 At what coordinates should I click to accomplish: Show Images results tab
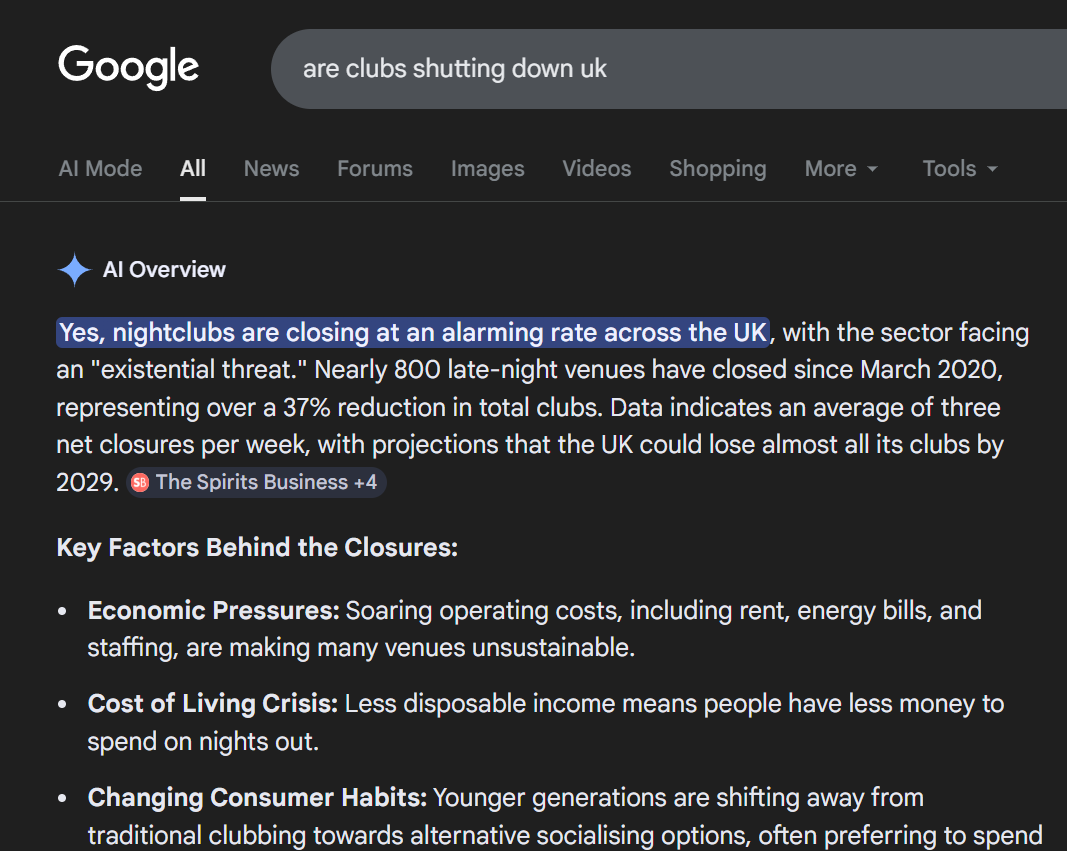487,169
